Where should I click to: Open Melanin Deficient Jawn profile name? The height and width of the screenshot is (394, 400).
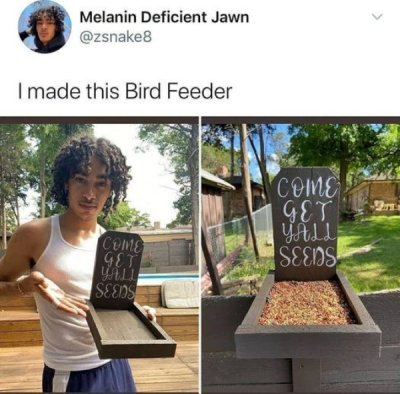[164, 17]
